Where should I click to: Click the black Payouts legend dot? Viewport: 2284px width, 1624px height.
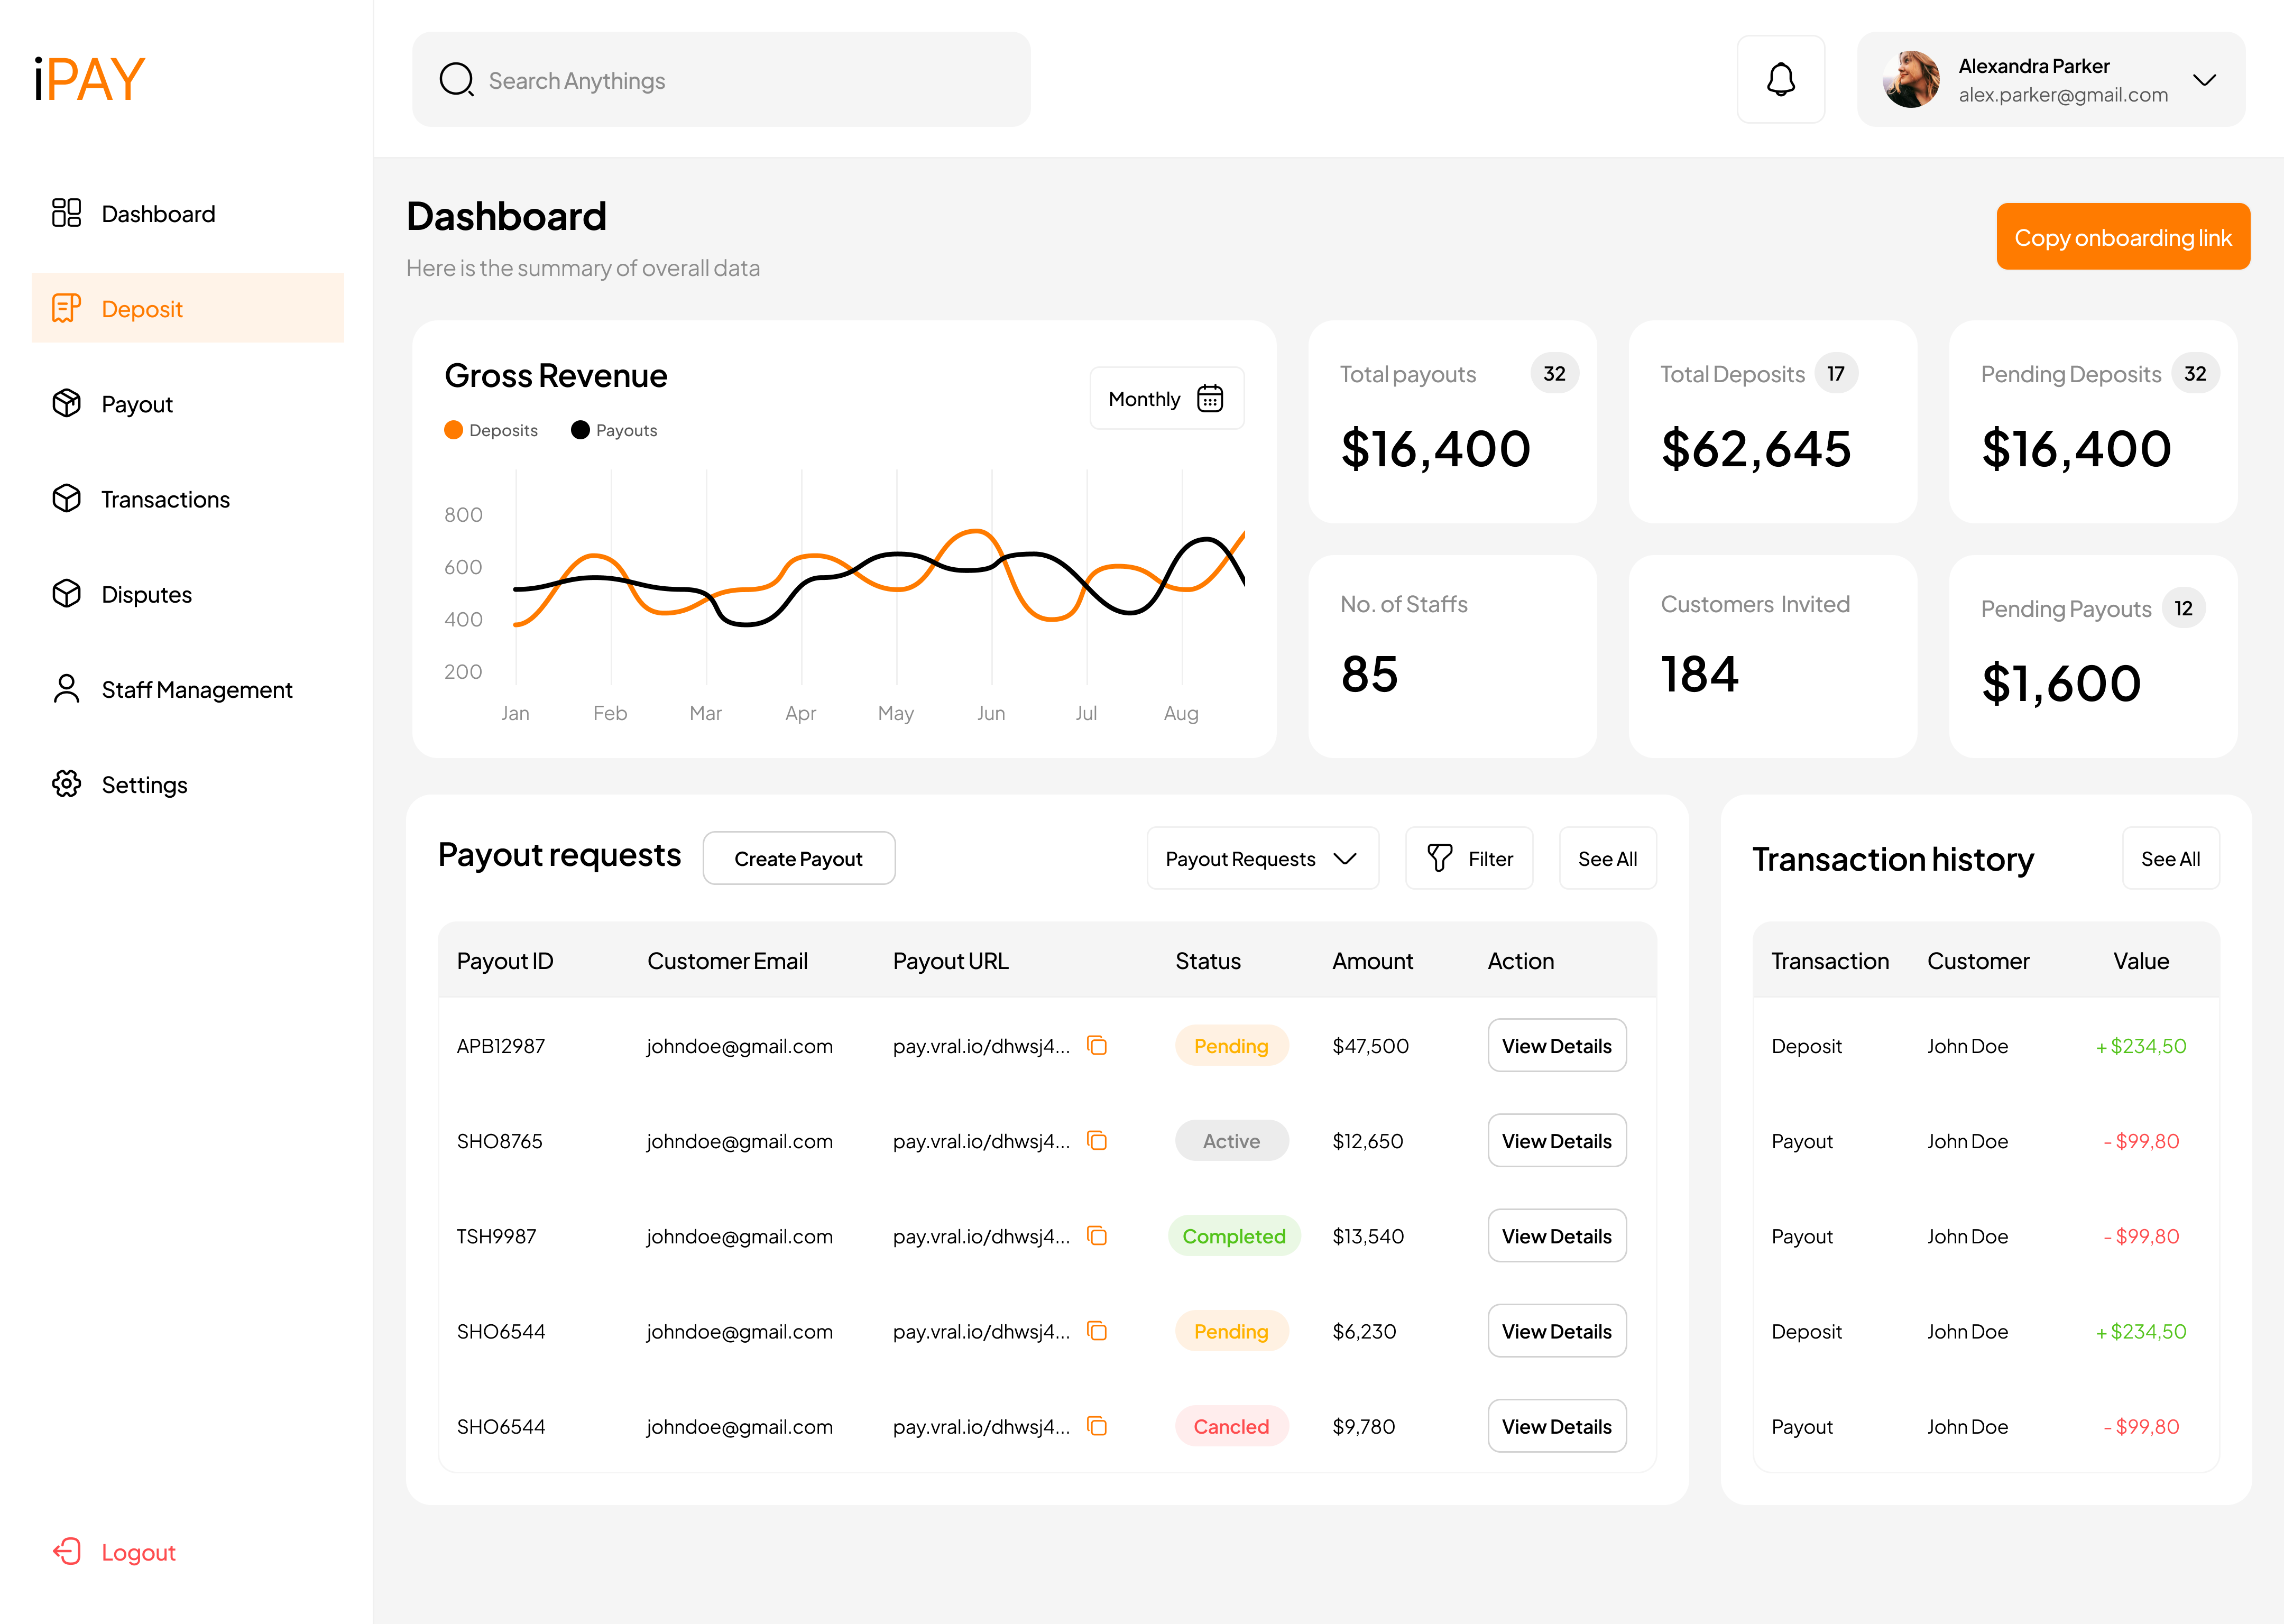[580, 430]
